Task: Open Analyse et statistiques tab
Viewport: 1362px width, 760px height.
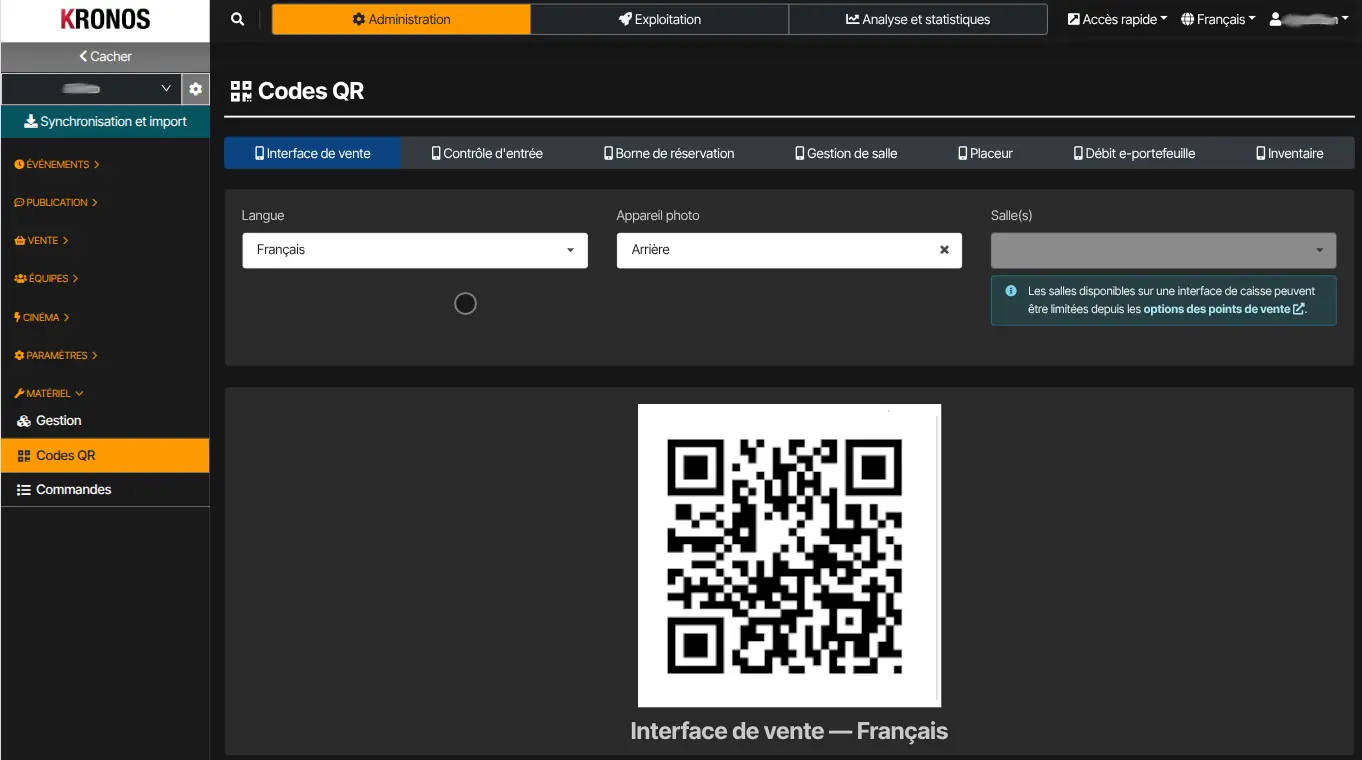Action: [918, 19]
